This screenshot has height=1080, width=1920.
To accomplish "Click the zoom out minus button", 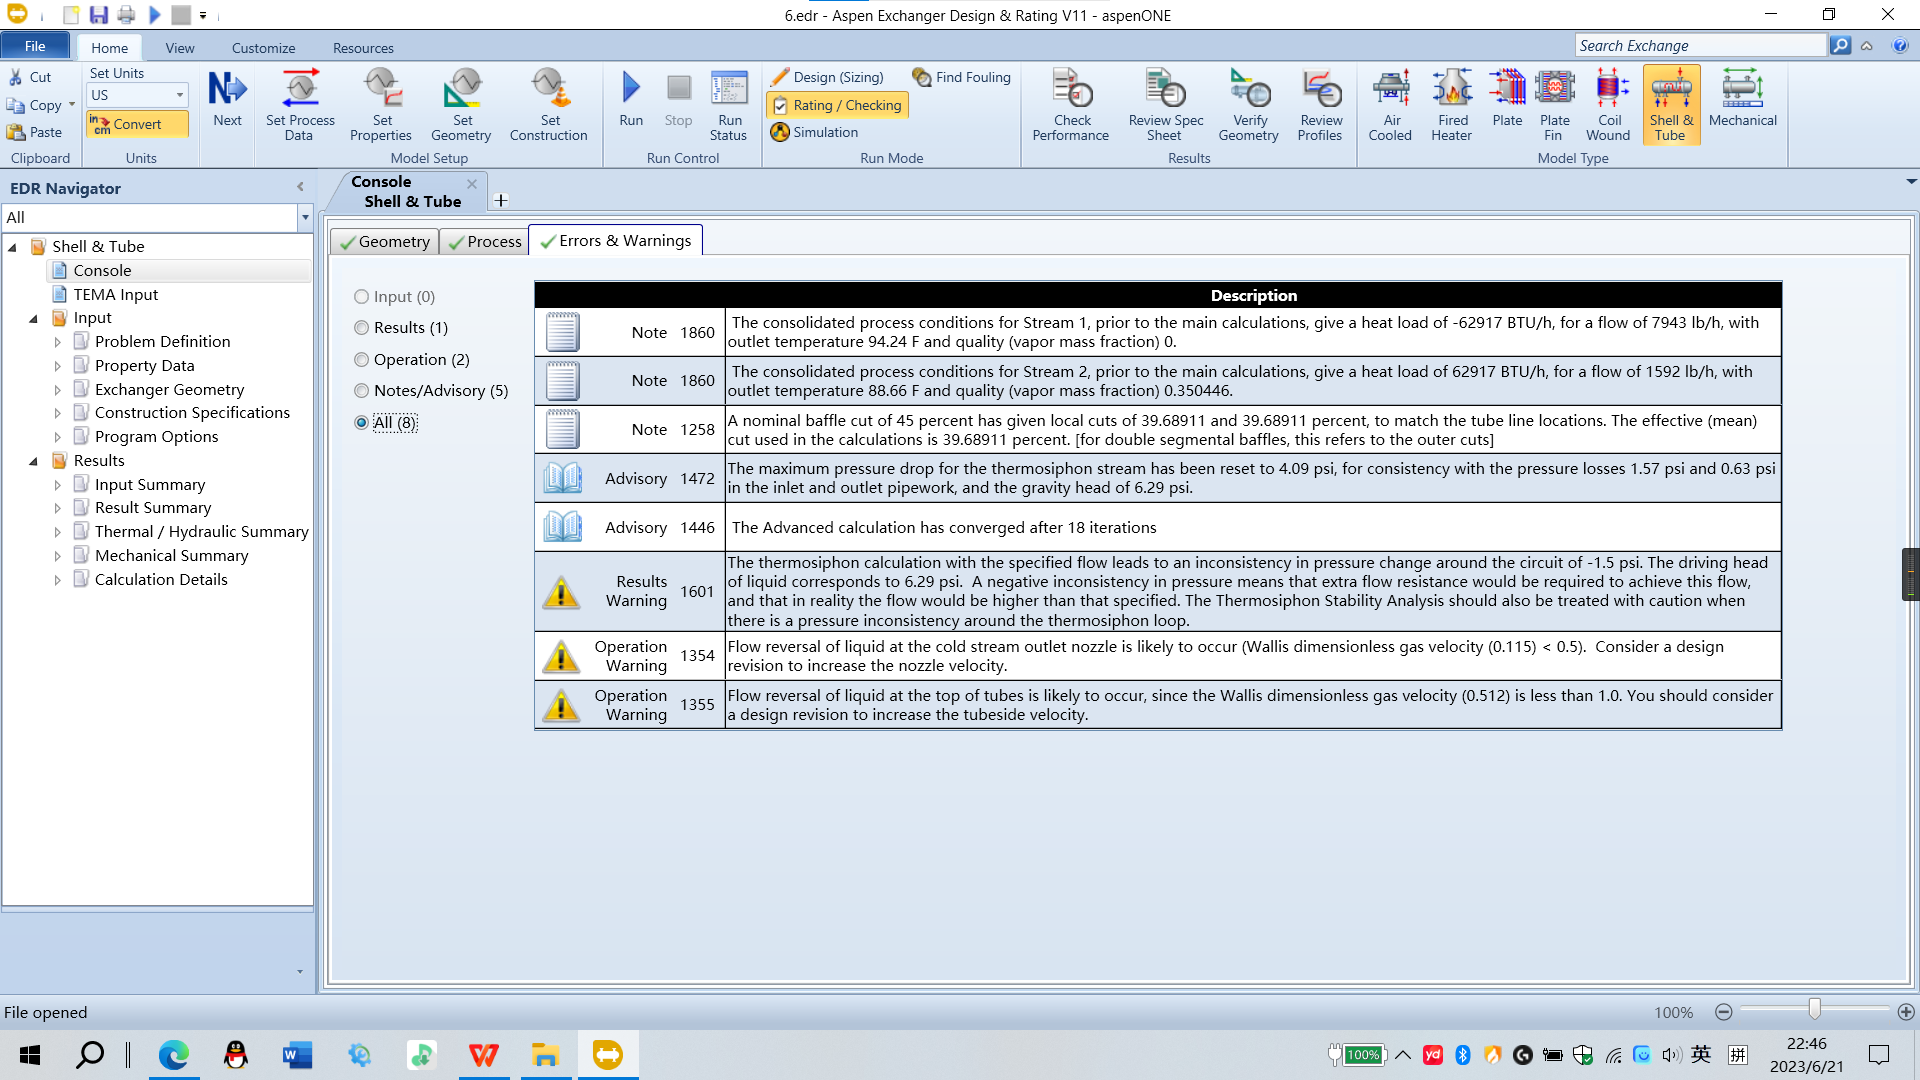I will coord(1723,1012).
